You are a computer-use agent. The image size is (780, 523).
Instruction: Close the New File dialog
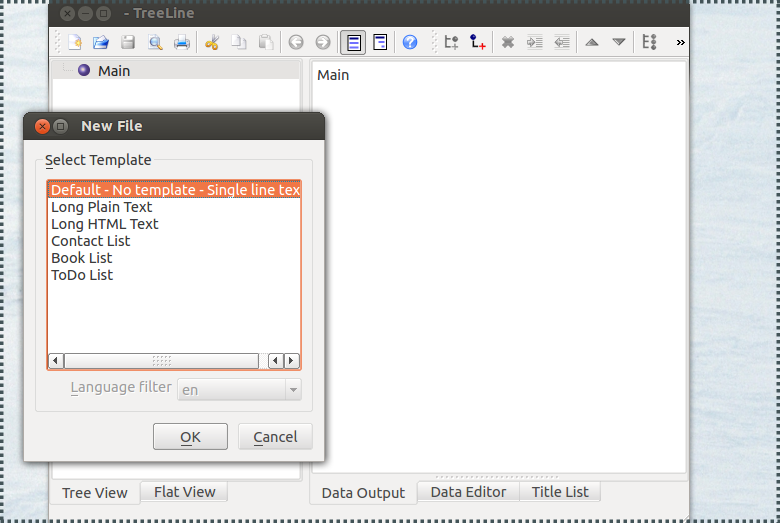point(42,126)
